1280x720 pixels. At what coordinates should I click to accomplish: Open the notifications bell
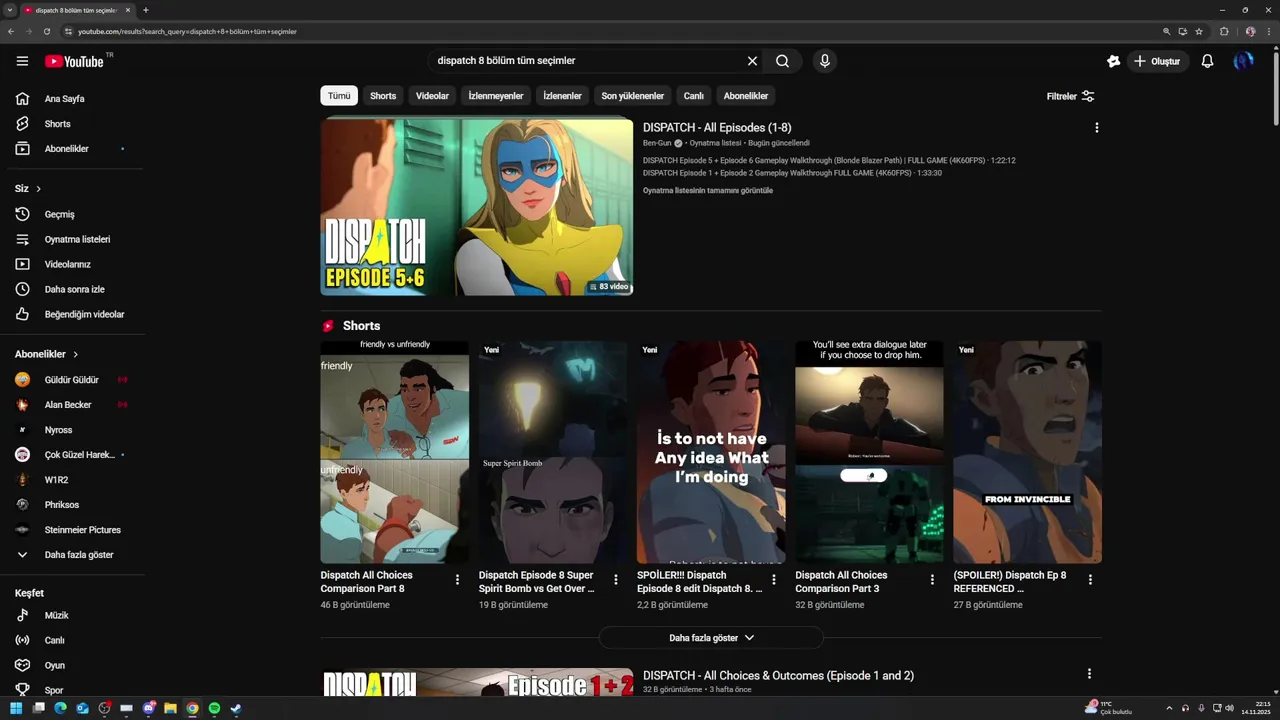coord(1207,61)
